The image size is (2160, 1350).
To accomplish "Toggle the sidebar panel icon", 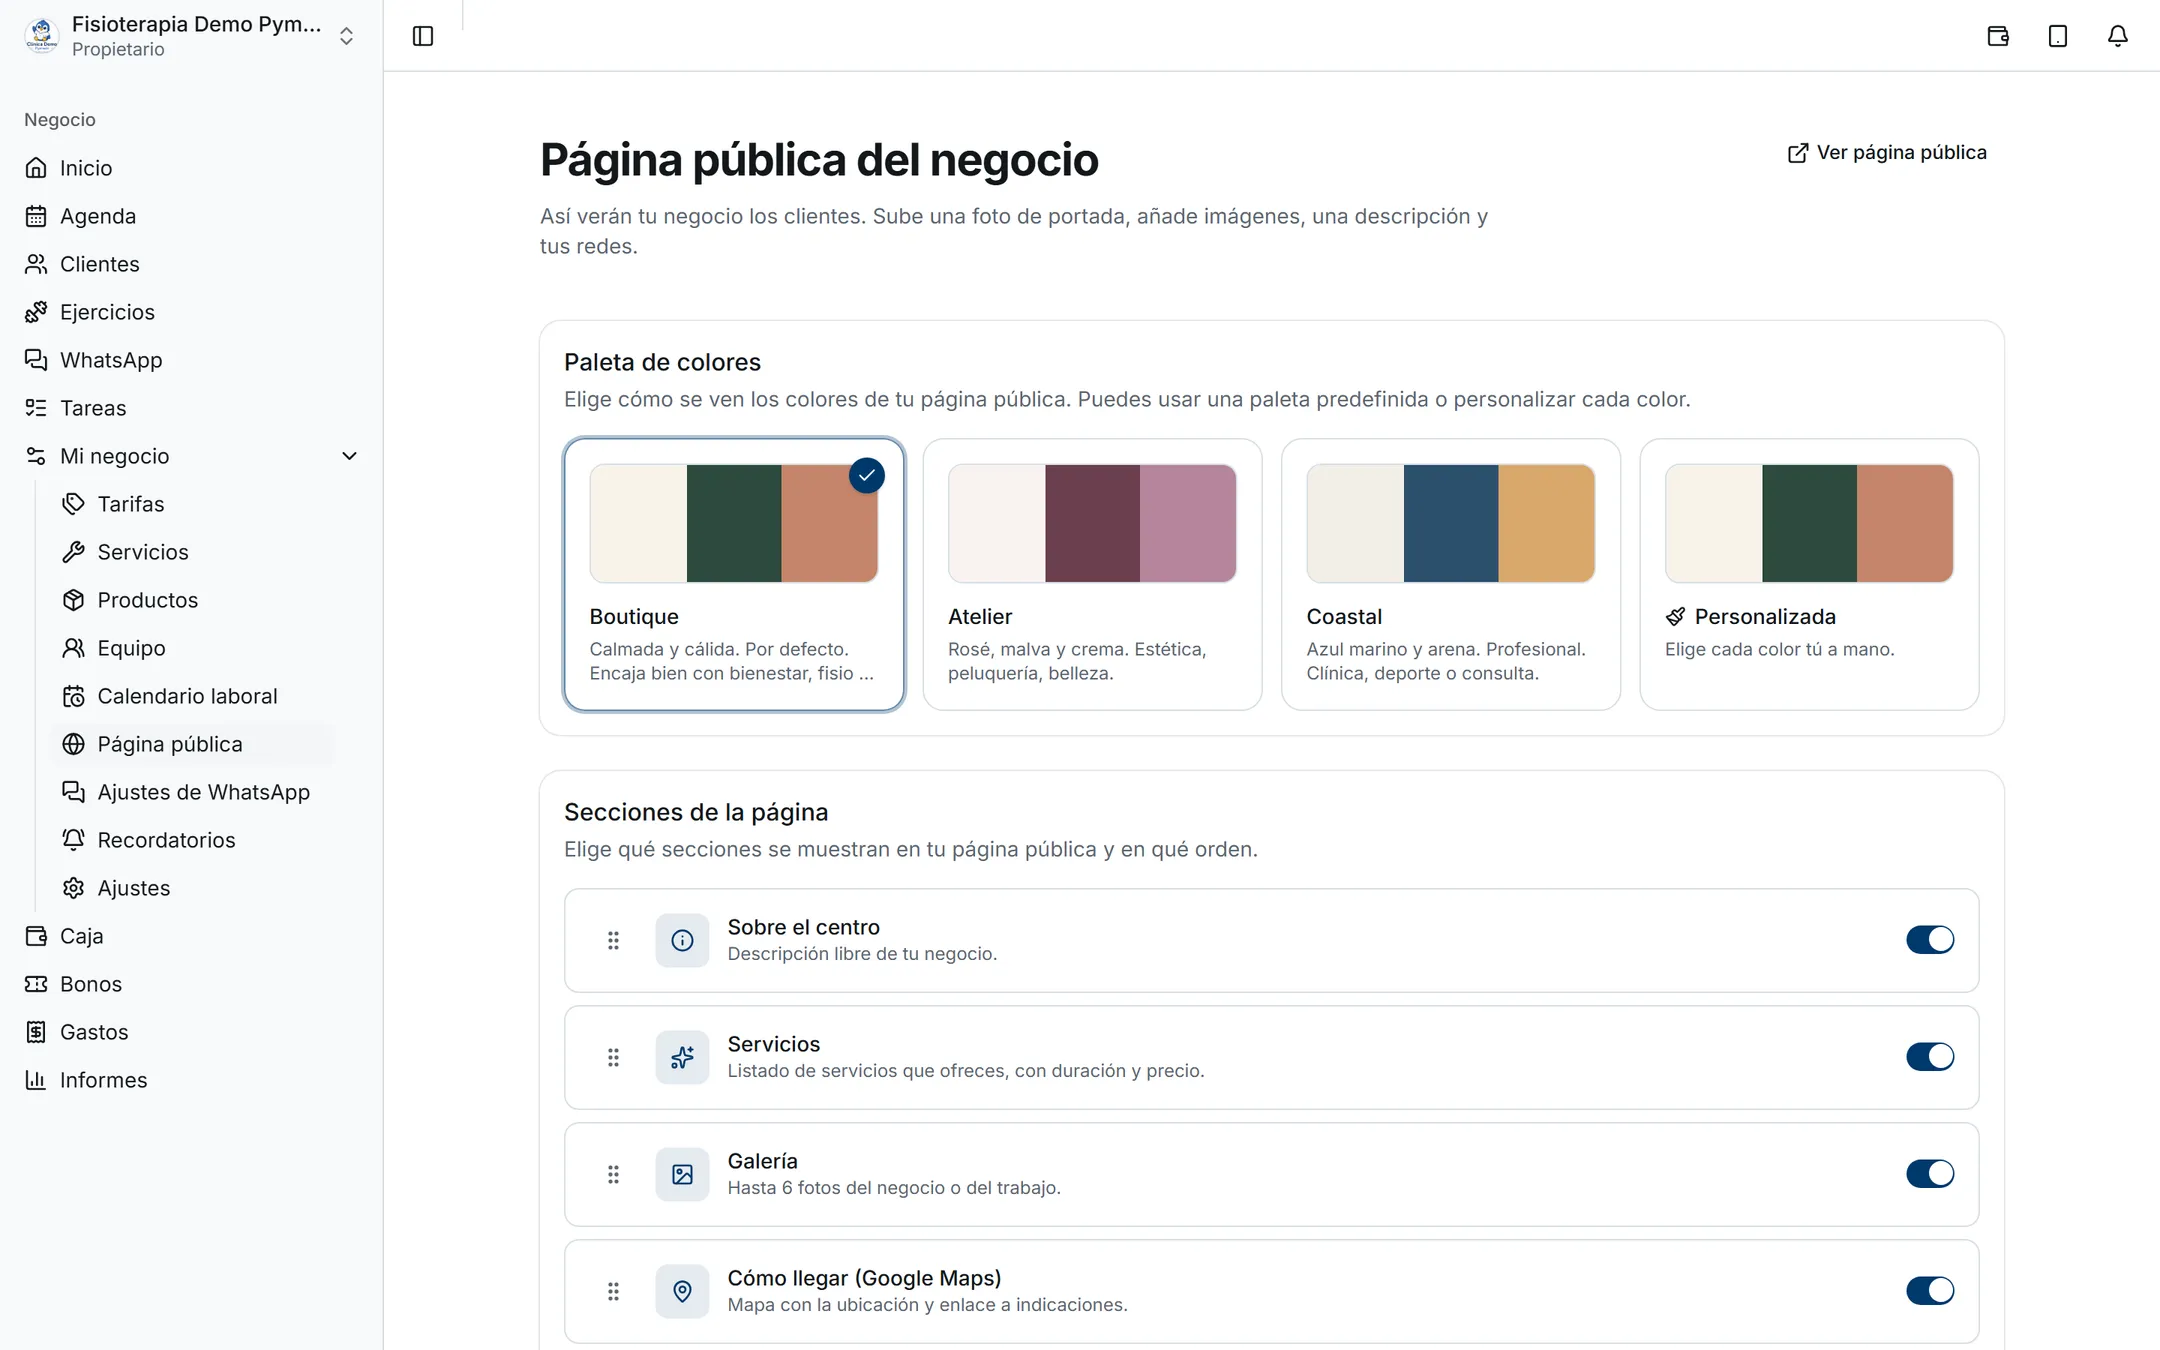I will pos(423,36).
